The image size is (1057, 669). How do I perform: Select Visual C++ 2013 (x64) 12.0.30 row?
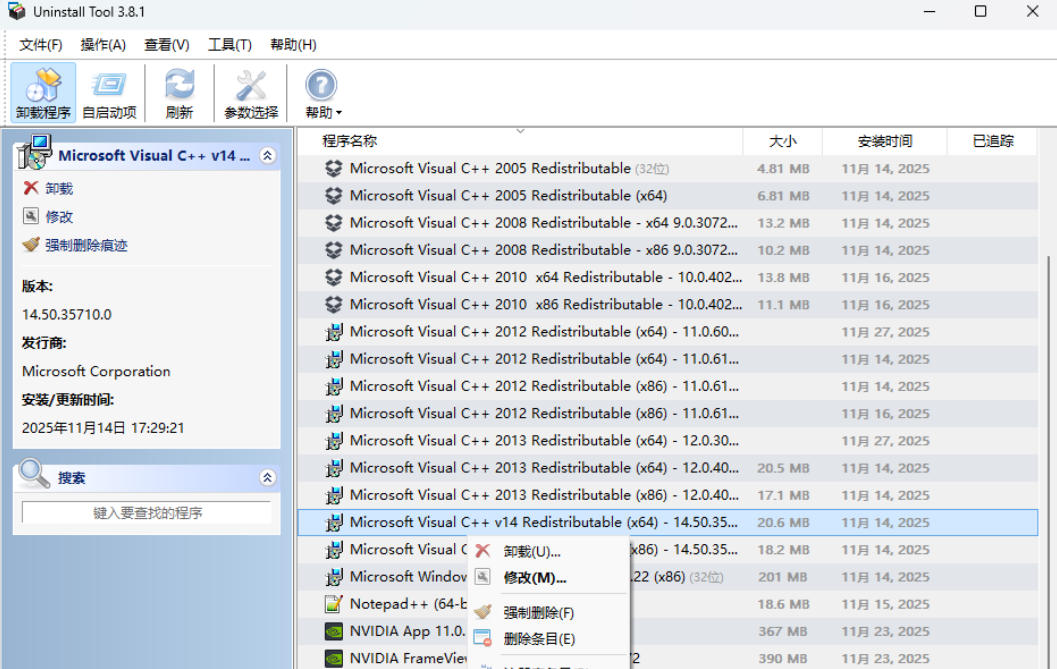click(x=667, y=440)
